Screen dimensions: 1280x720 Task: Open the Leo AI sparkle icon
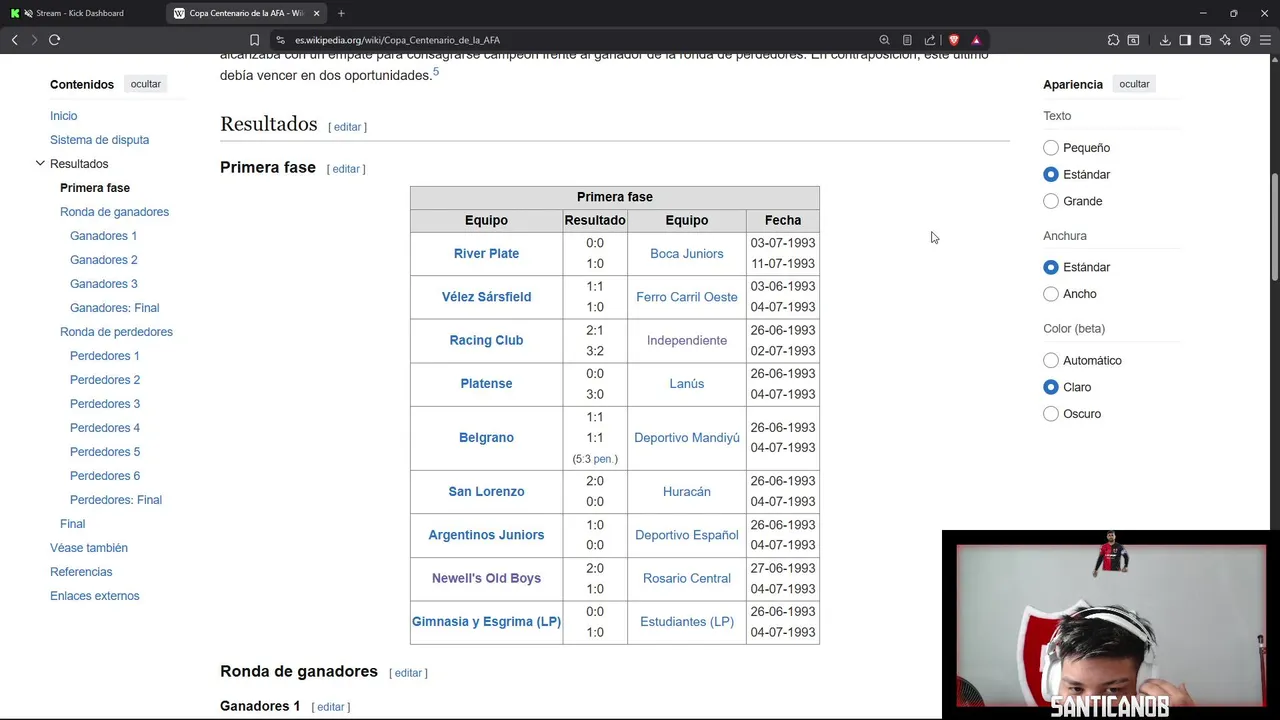pos(1225,40)
